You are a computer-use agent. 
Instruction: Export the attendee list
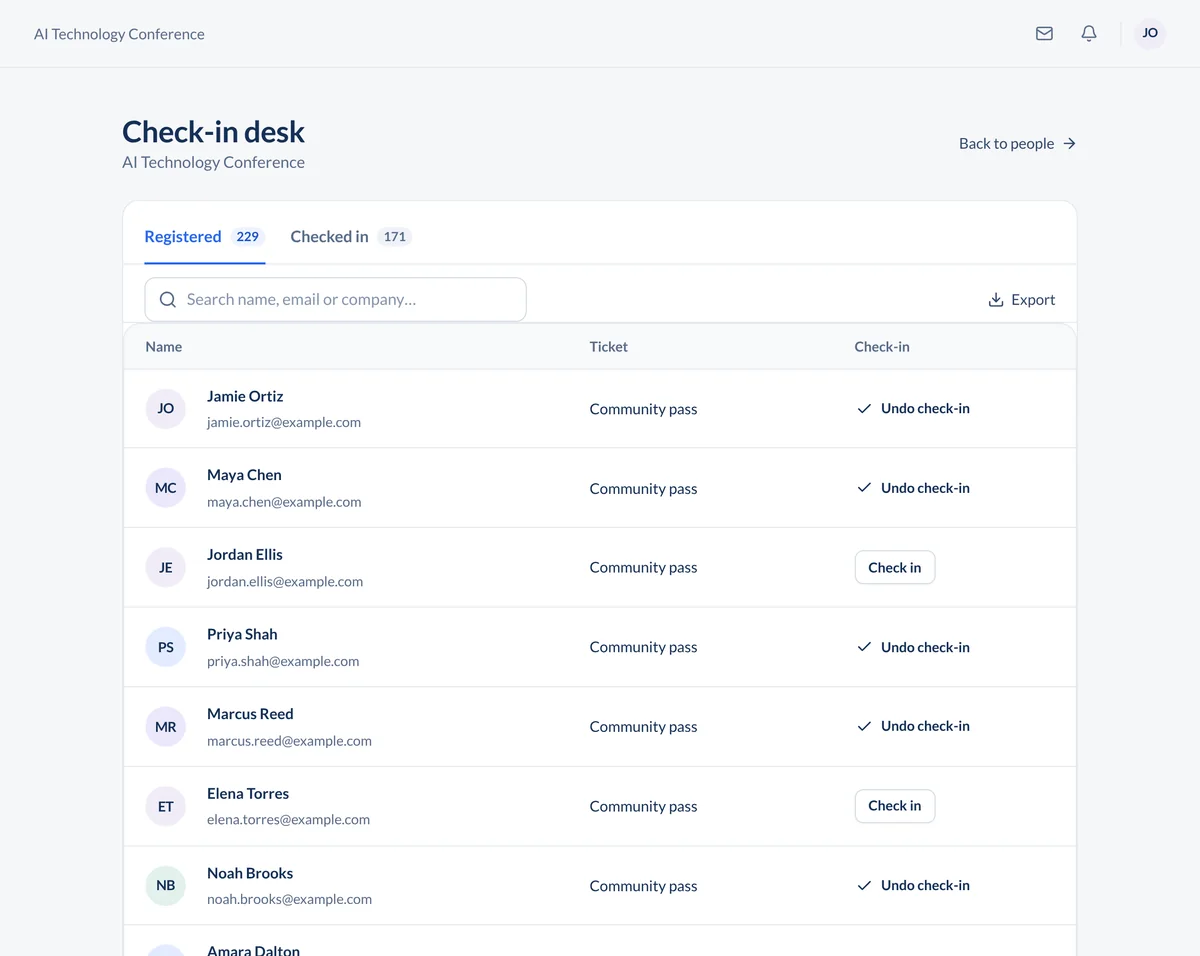(x=1022, y=300)
